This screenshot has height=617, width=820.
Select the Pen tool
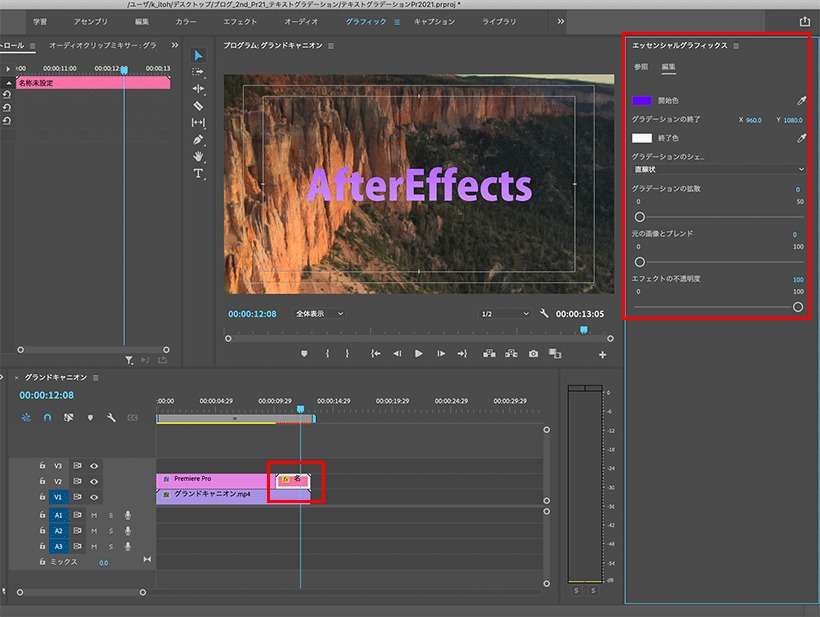198,140
